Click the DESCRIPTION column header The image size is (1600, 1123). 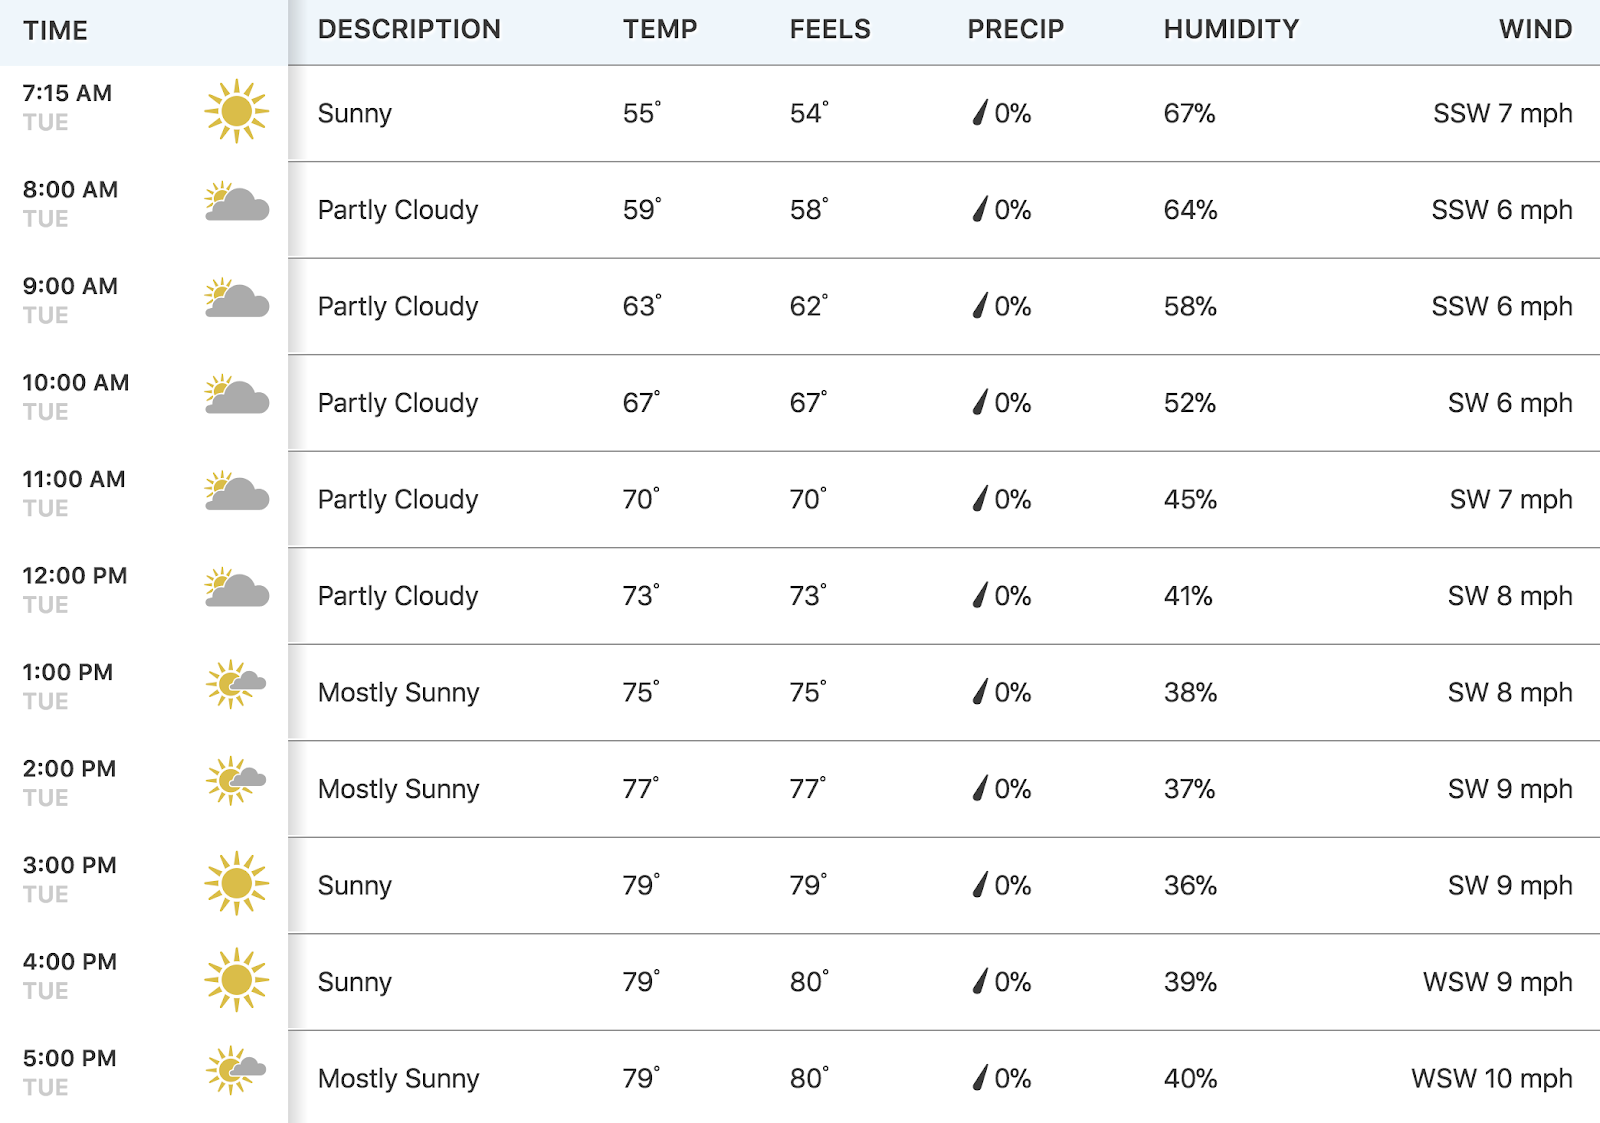coord(409,29)
